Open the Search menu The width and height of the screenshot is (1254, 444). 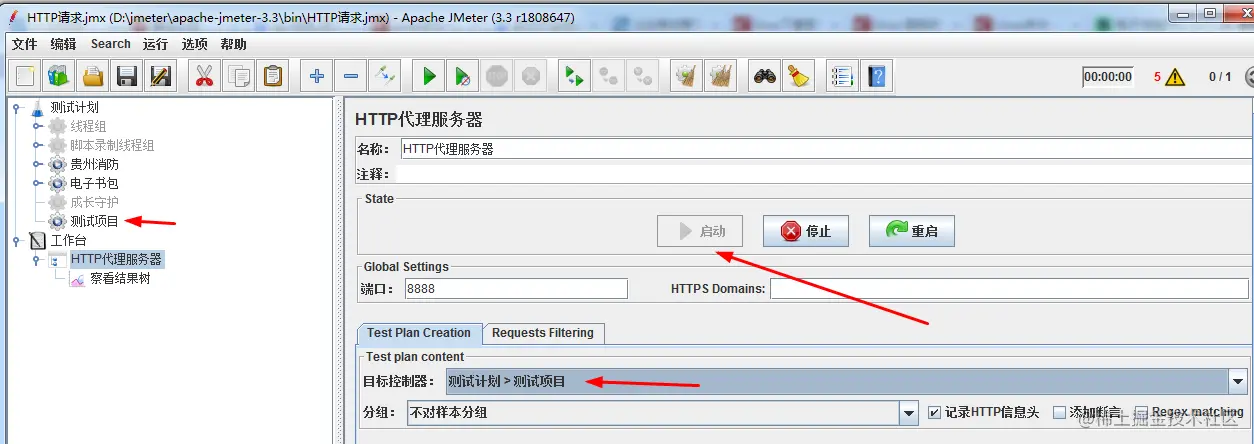110,44
